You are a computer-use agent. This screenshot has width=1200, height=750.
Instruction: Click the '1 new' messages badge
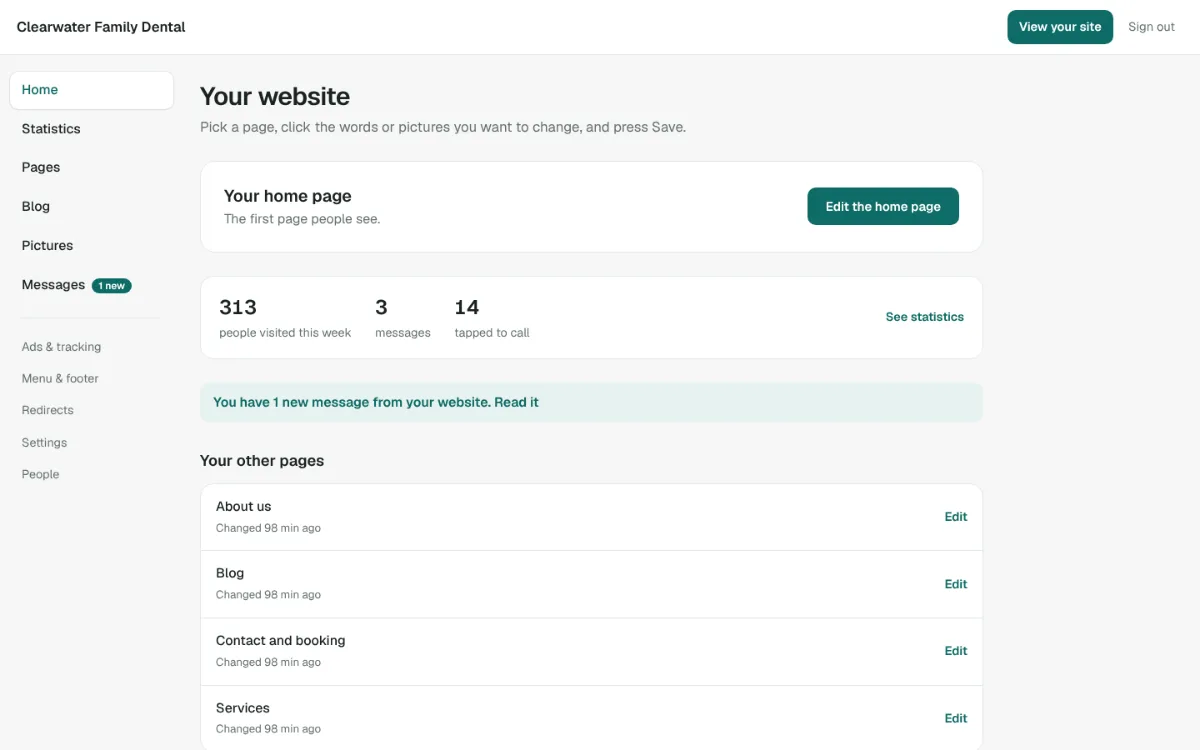click(112, 286)
